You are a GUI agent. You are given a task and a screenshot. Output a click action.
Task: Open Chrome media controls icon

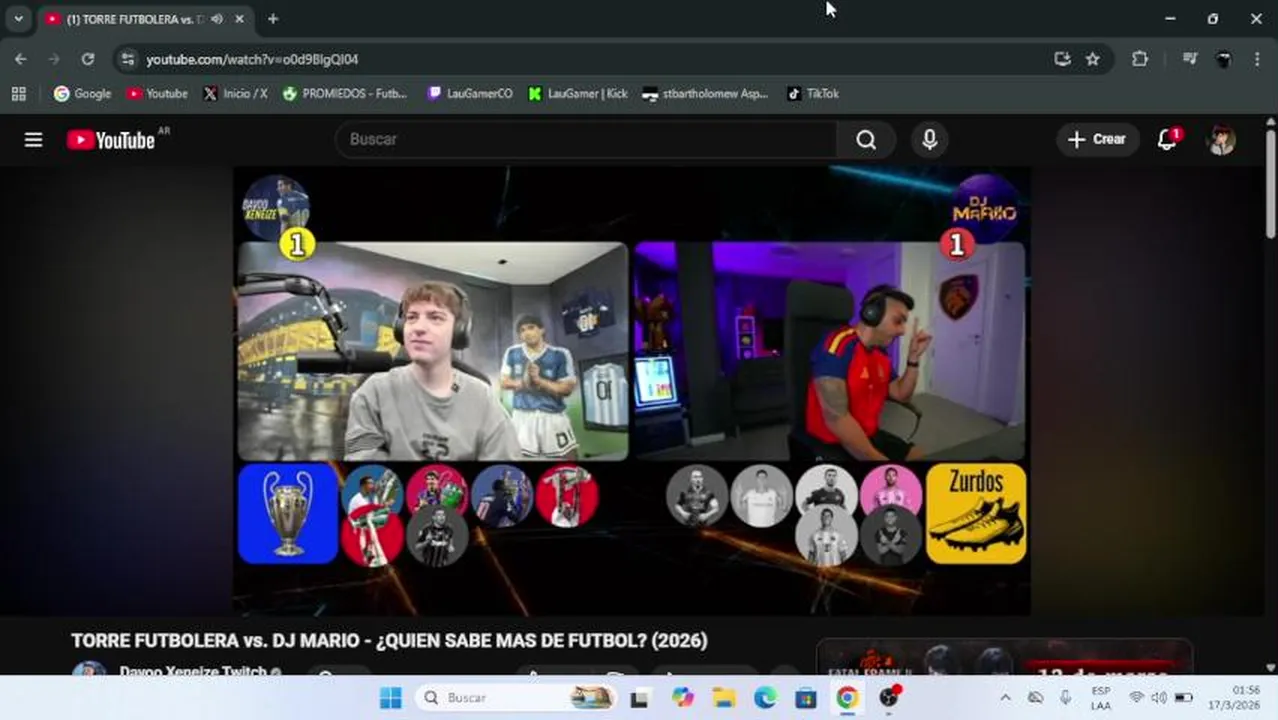pos(1189,59)
